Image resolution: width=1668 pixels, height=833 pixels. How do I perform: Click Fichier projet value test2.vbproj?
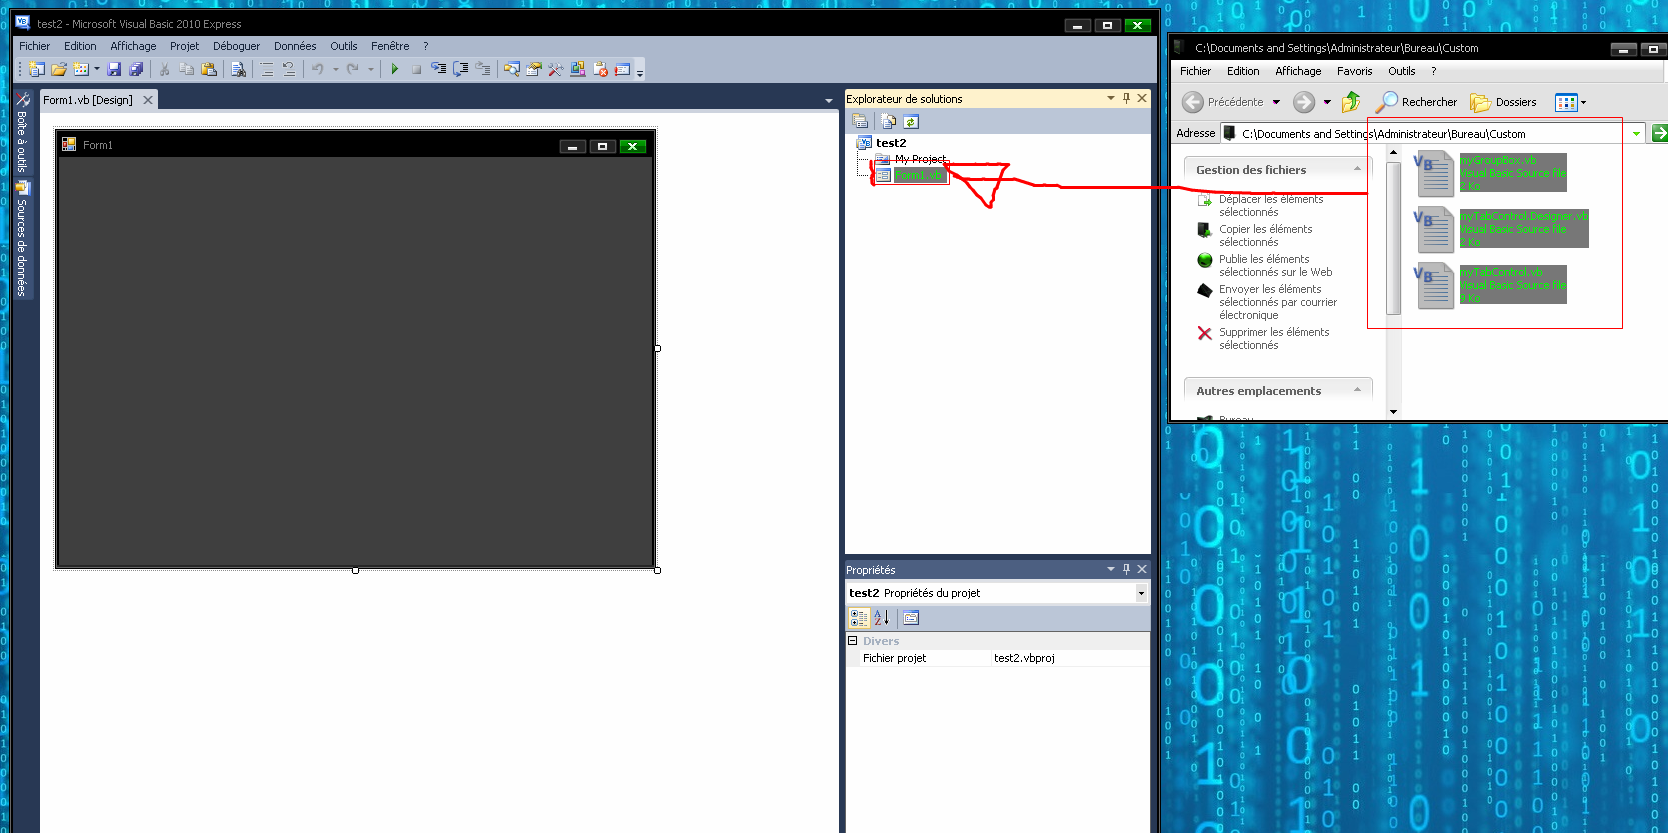(1024, 658)
